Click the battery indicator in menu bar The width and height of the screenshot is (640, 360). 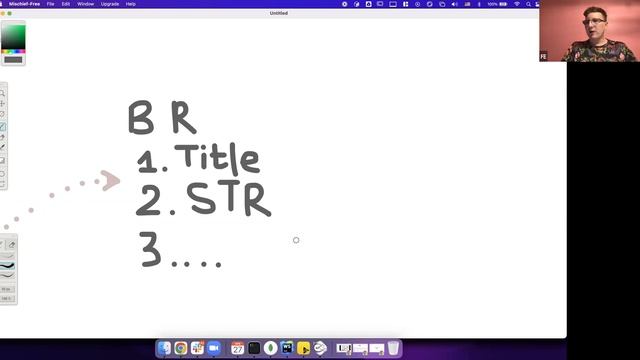(x=503, y=4)
